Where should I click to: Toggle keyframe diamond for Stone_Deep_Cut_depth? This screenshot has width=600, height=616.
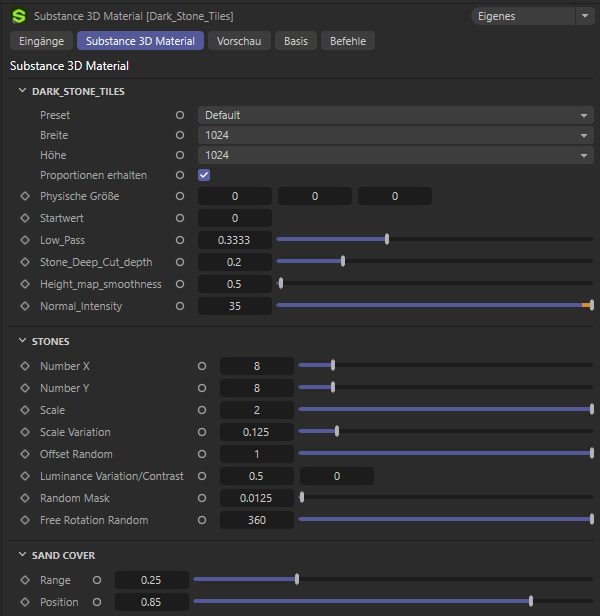[x=25, y=262]
